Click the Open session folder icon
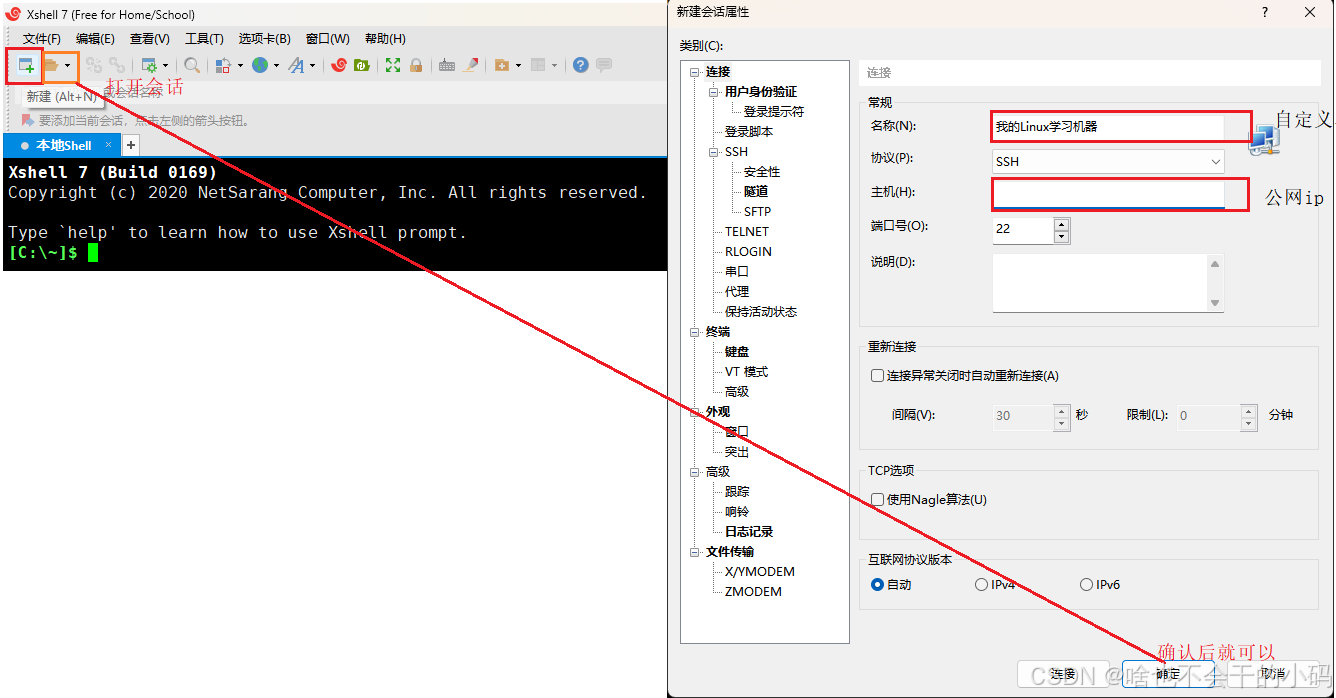 tap(51, 66)
